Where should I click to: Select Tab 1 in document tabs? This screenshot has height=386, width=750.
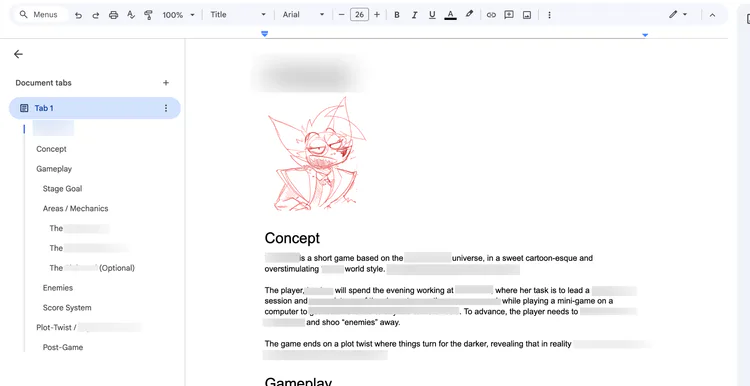coord(95,108)
